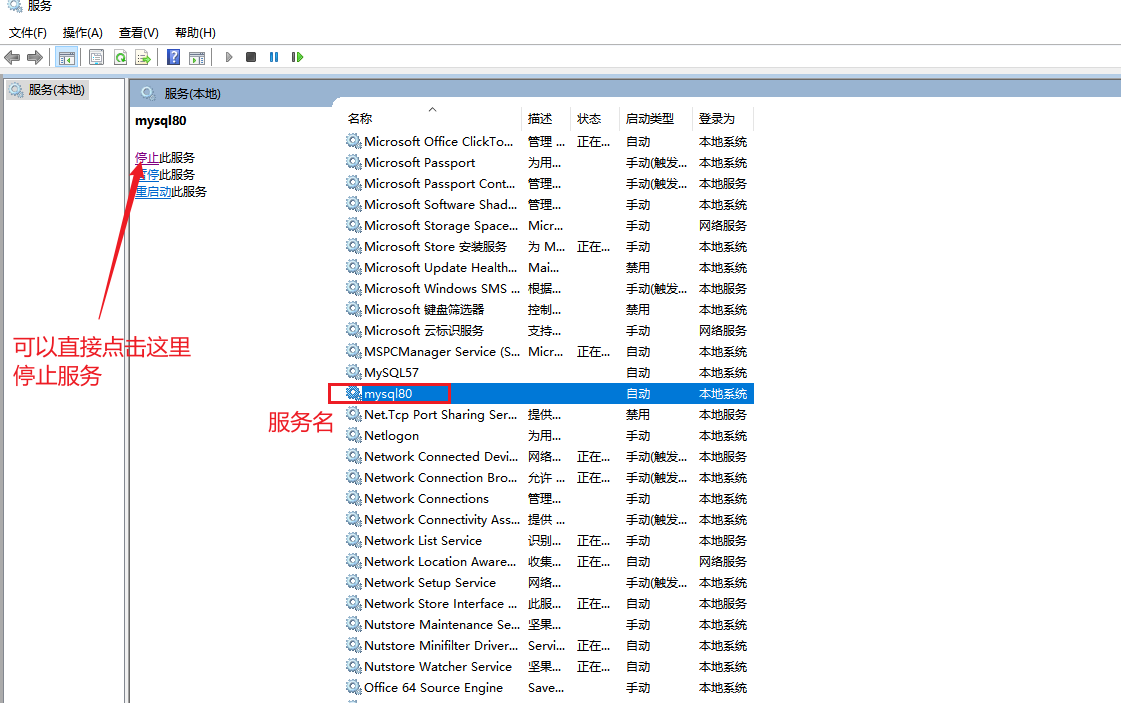Open the 操作(A) menu
This screenshot has width=1121, height=703.
click(x=83, y=33)
